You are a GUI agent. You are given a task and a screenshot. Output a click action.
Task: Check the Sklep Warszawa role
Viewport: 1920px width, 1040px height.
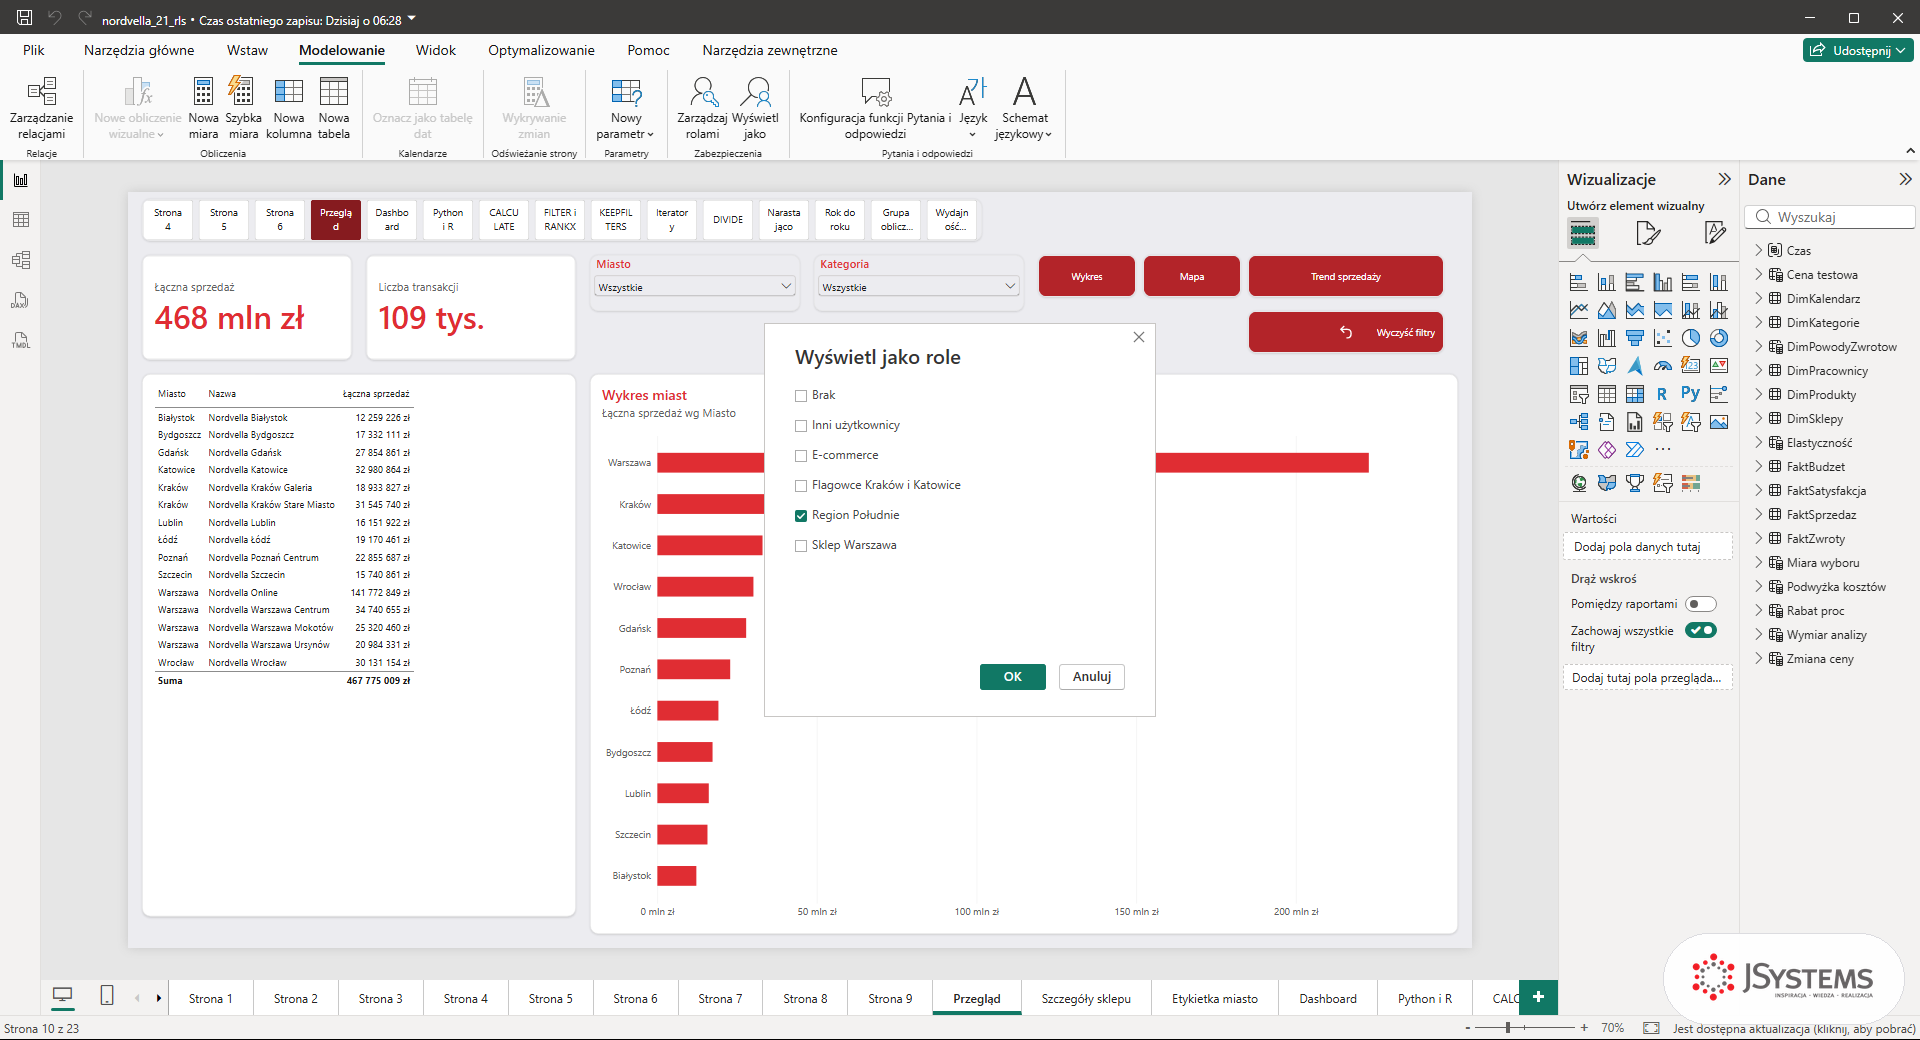coord(801,546)
